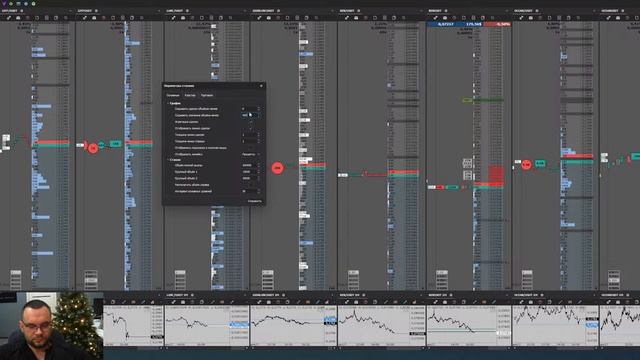Viewport: 640px width, 360px height.
Task: Click the volume size grid at fifth panel bottom
Action: tap(353, 280)
